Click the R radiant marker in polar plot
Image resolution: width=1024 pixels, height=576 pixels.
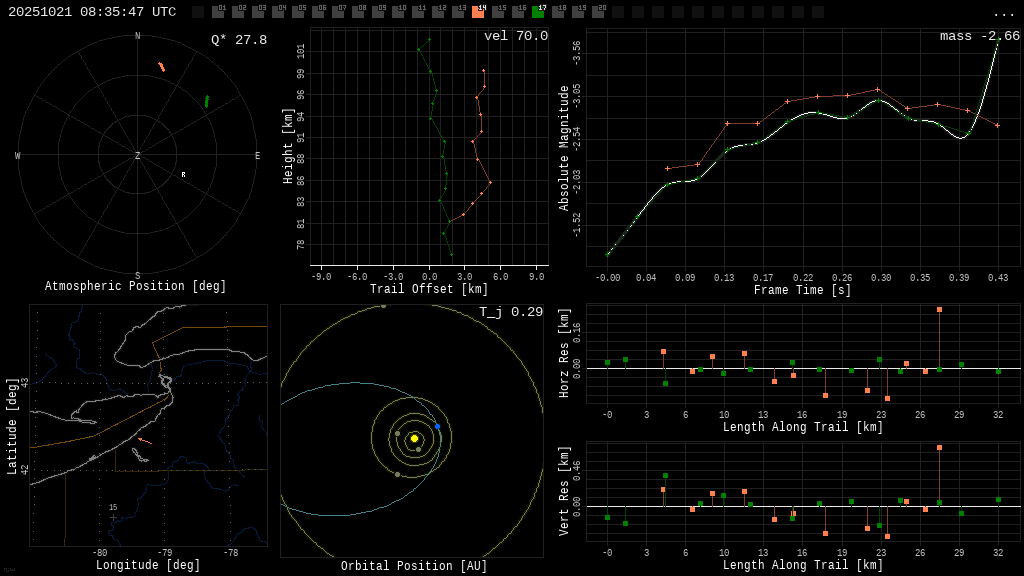click(183, 175)
